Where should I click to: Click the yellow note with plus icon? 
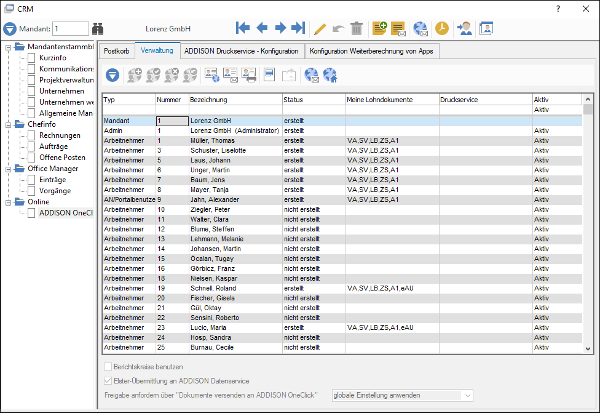point(380,28)
